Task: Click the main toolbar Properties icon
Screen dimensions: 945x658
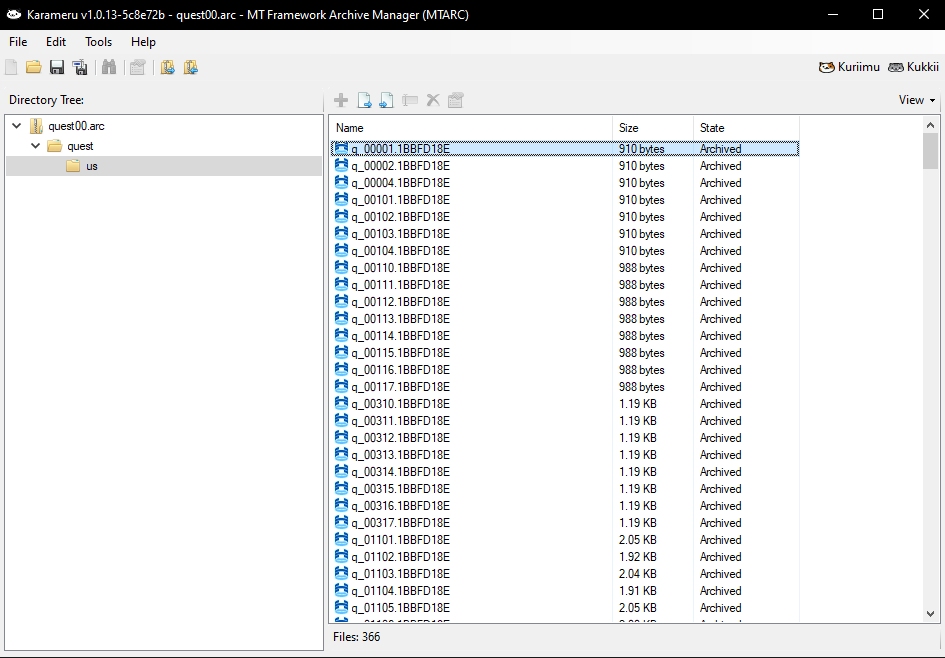Action: pos(137,67)
